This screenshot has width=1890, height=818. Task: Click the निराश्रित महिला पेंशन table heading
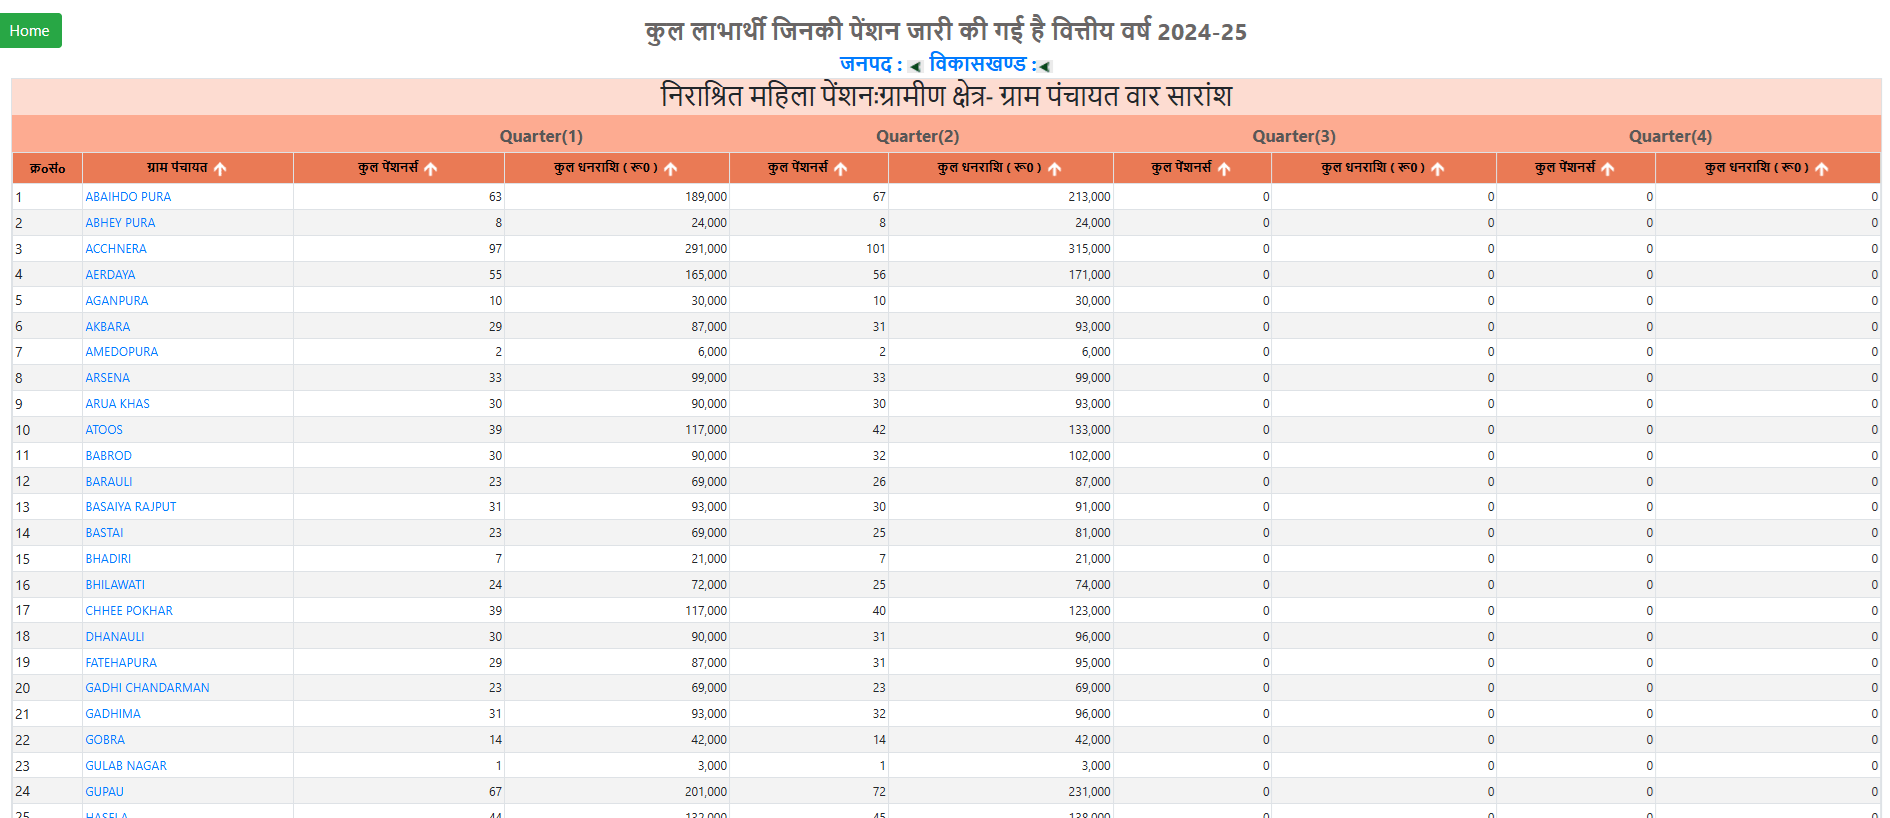point(946,96)
